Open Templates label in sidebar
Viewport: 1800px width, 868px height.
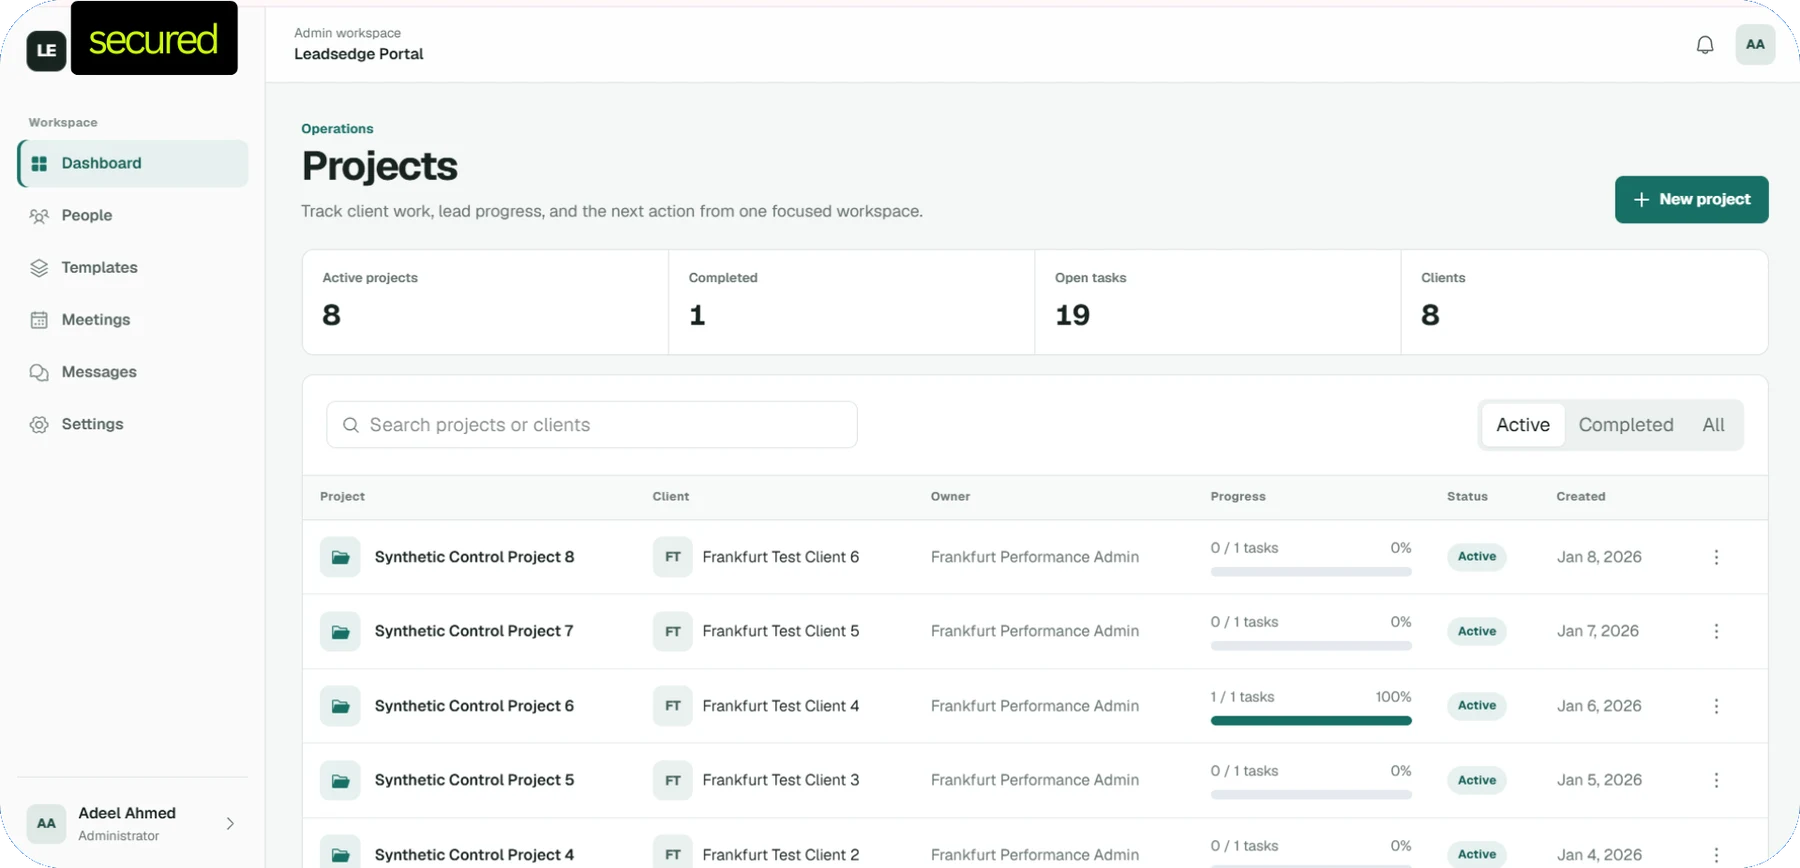coord(100,267)
